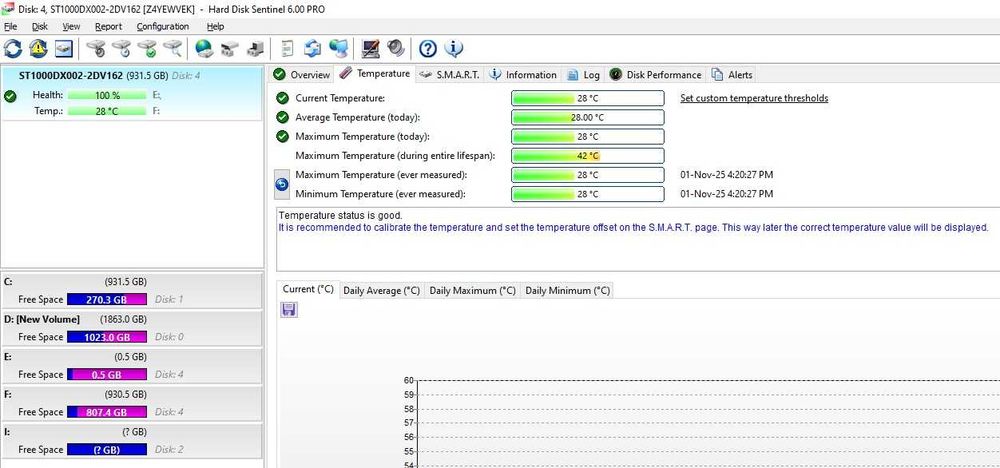Show the Daily Minimum (°C) chart tab

click(x=568, y=290)
